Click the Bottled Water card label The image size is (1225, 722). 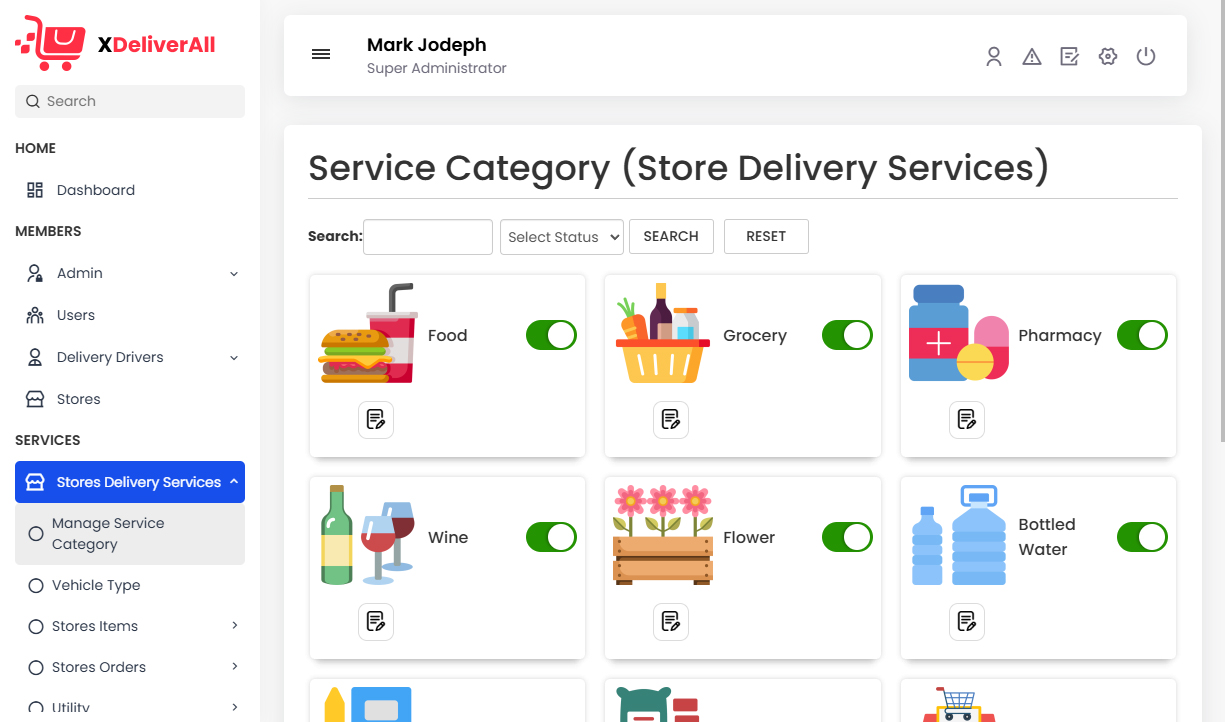1047,537
